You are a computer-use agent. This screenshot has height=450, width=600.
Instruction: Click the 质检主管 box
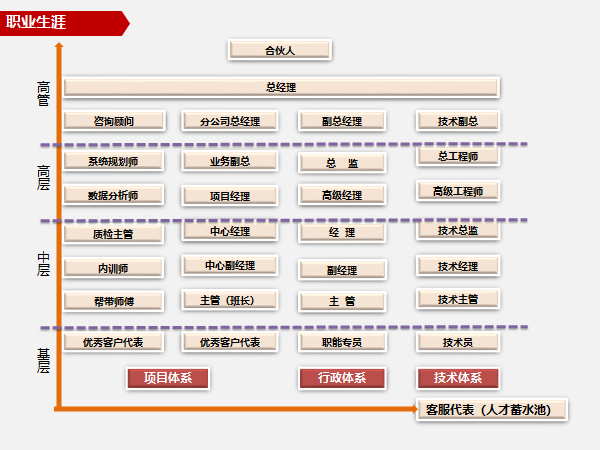[x=113, y=235]
